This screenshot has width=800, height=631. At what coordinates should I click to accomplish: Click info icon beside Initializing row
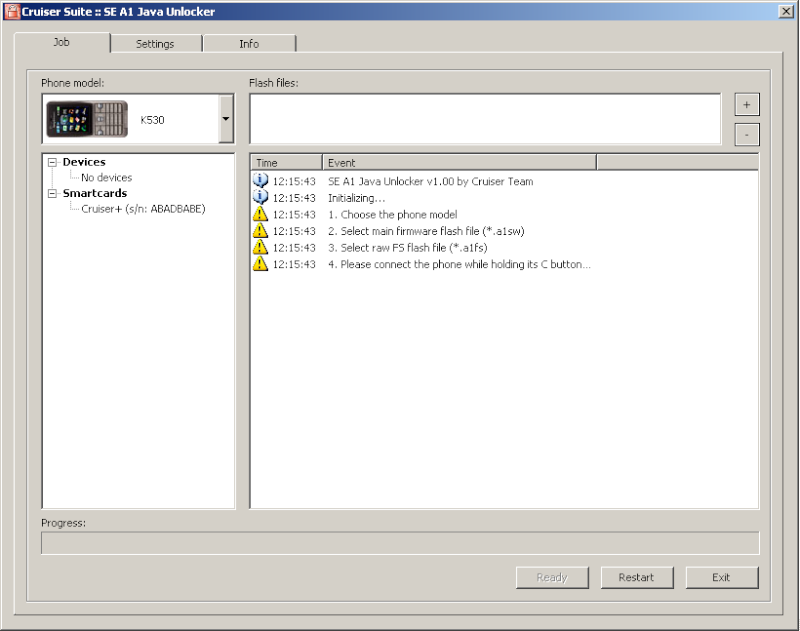pyautogui.click(x=260, y=197)
